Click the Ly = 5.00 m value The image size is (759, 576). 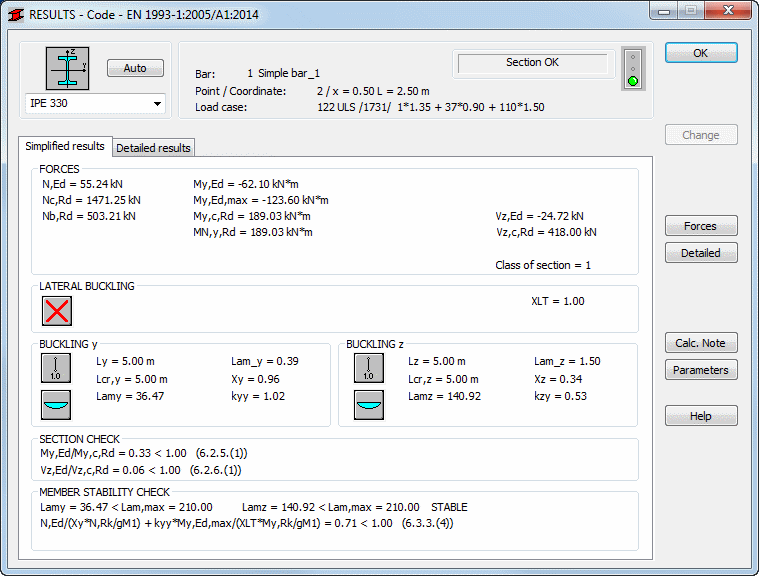coord(125,362)
